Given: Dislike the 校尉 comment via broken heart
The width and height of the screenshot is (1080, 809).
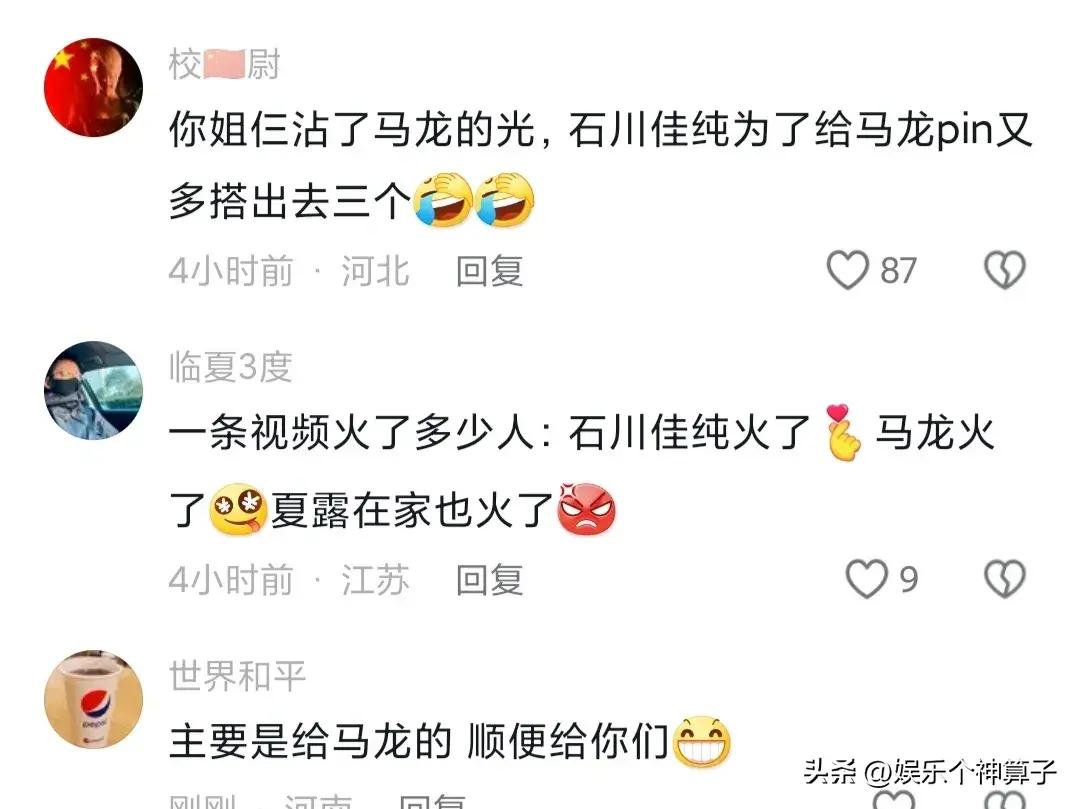Looking at the screenshot, I should click(1005, 270).
